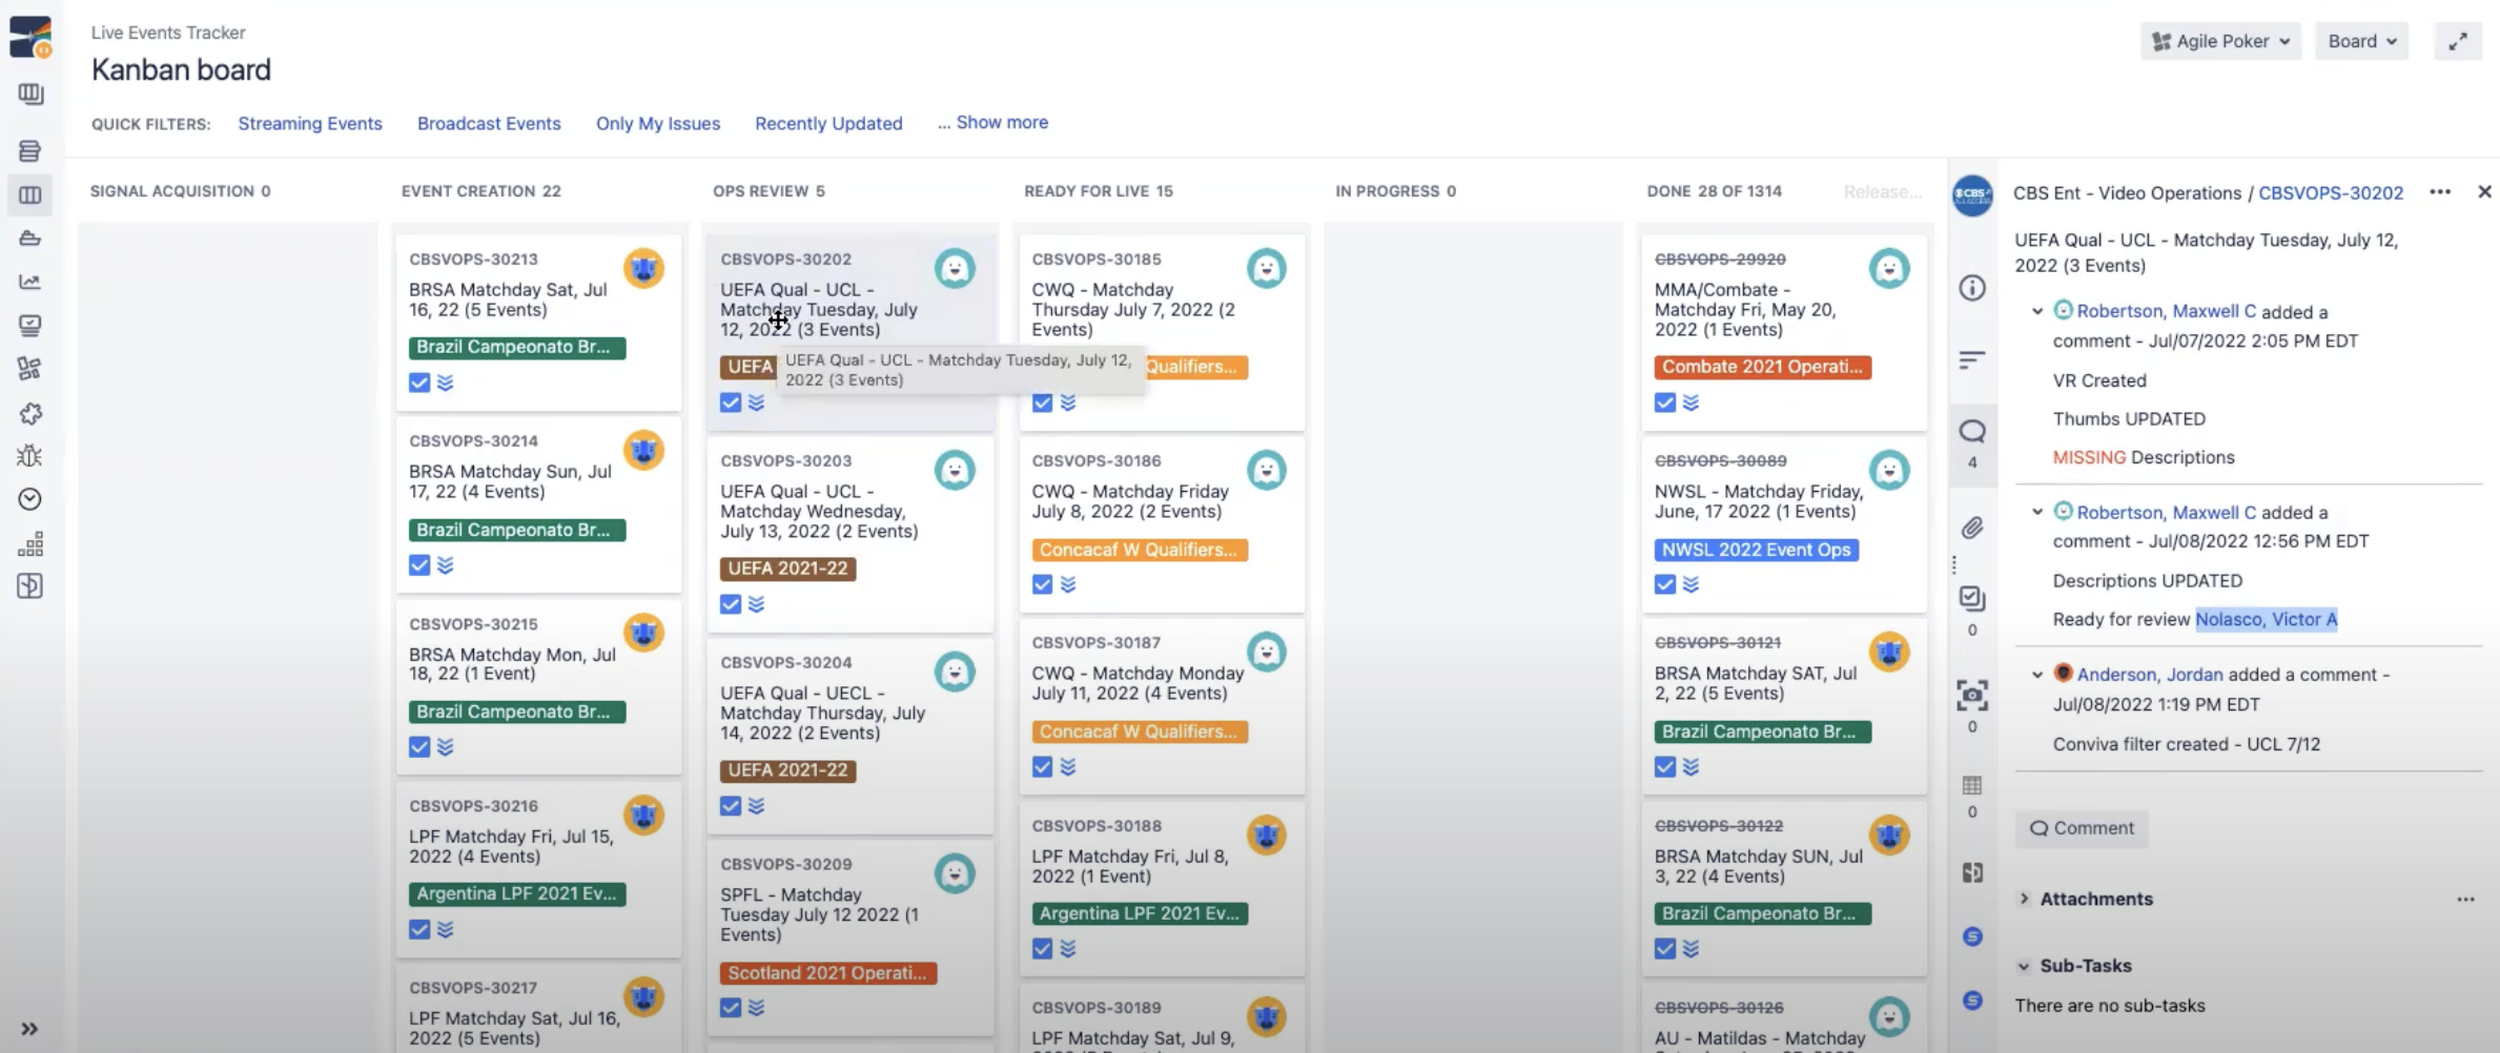Select comments bubble icon in issue panel
Screen dimensions: 2500x1053
point(1972,431)
